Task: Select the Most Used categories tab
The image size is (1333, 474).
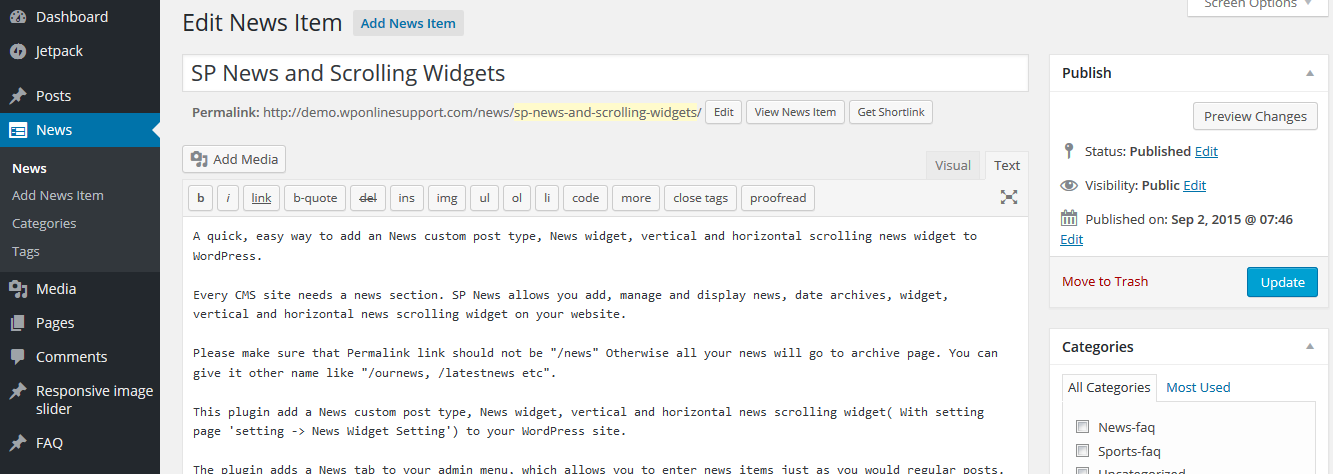Action: 1198,387
